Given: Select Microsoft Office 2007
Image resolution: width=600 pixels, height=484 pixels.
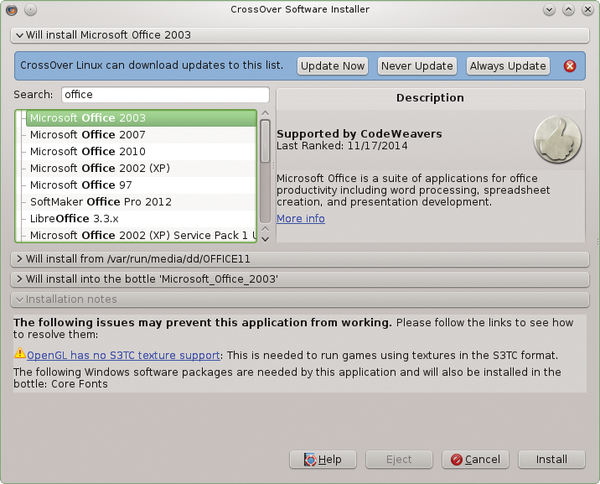Looking at the screenshot, I should pyautogui.click(x=141, y=135).
